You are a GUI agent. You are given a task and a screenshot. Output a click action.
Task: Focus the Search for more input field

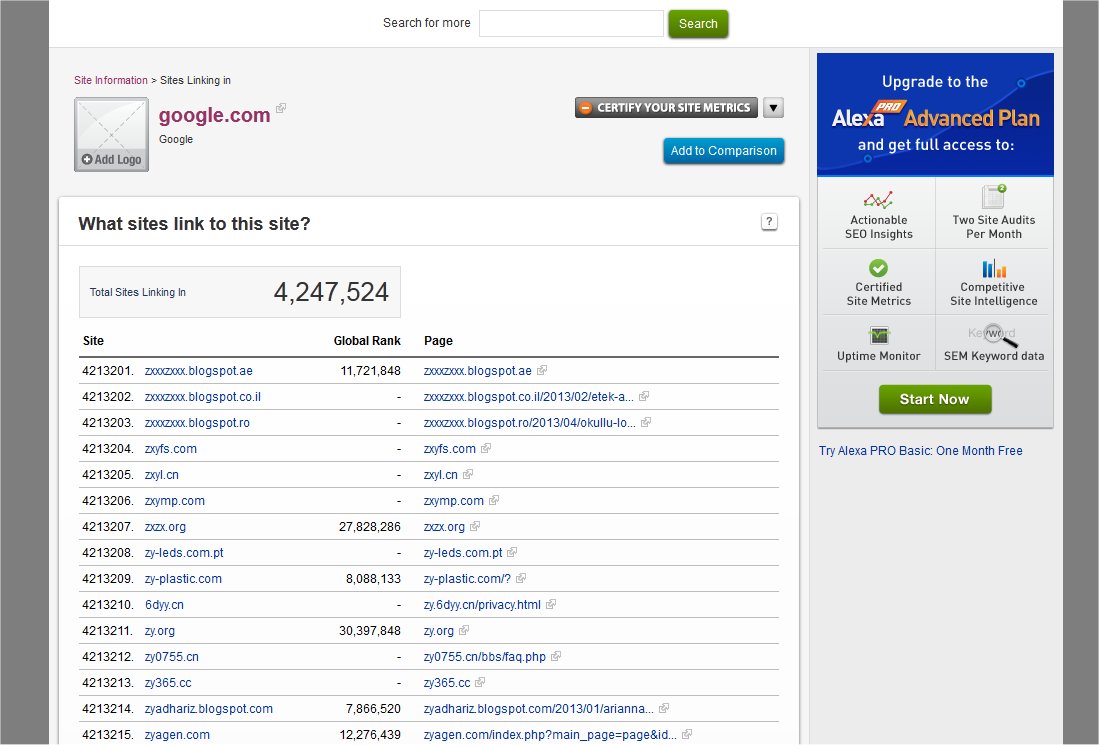[x=571, y=23]
